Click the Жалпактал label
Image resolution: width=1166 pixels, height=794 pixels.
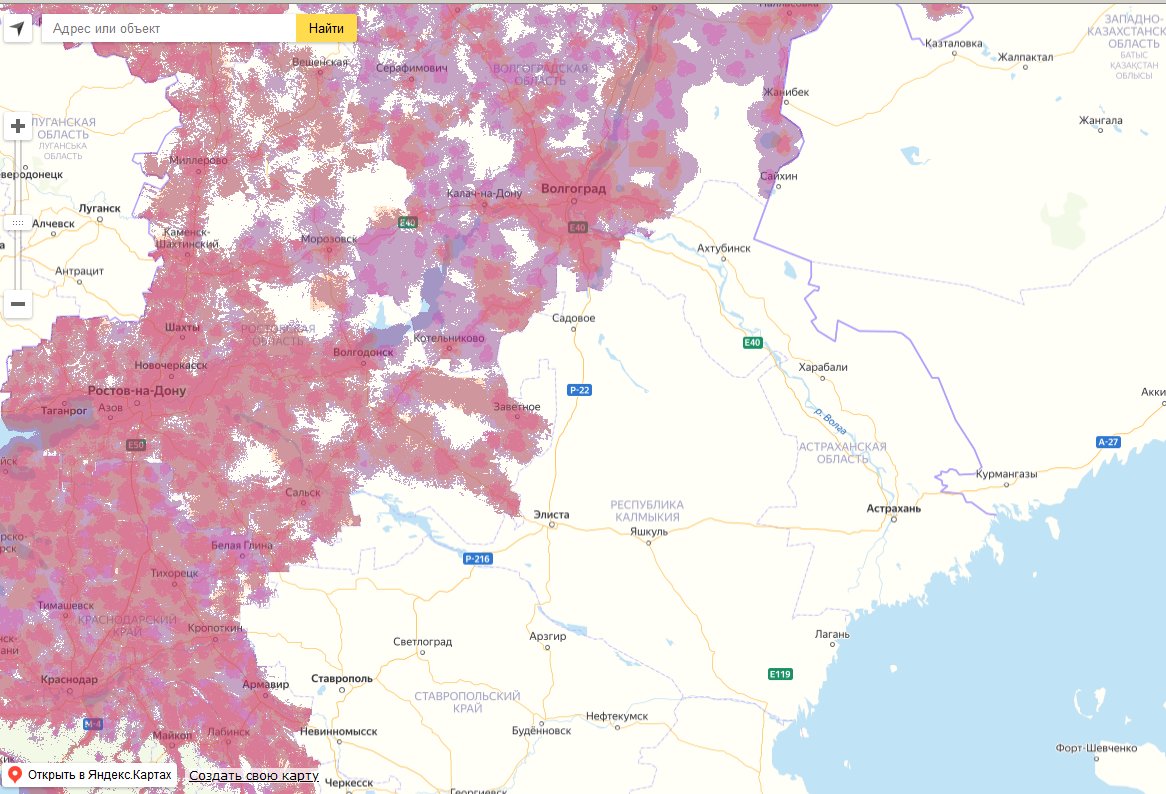click(x=1025, y=57)
